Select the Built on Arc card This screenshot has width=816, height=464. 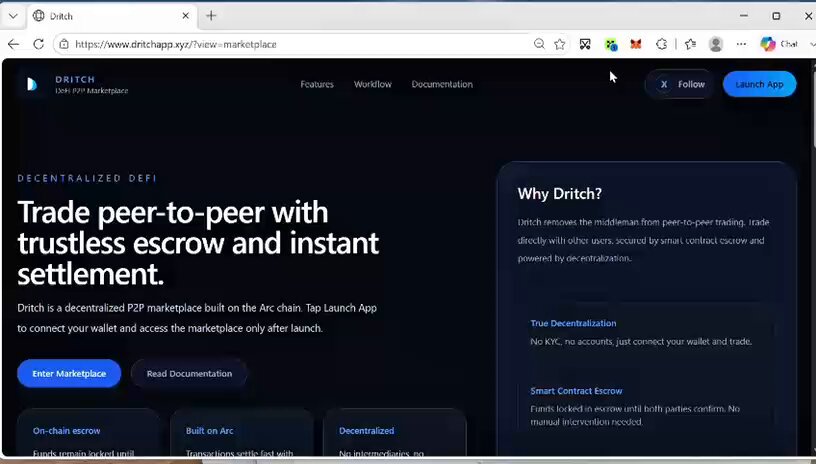tap(241, 433)
